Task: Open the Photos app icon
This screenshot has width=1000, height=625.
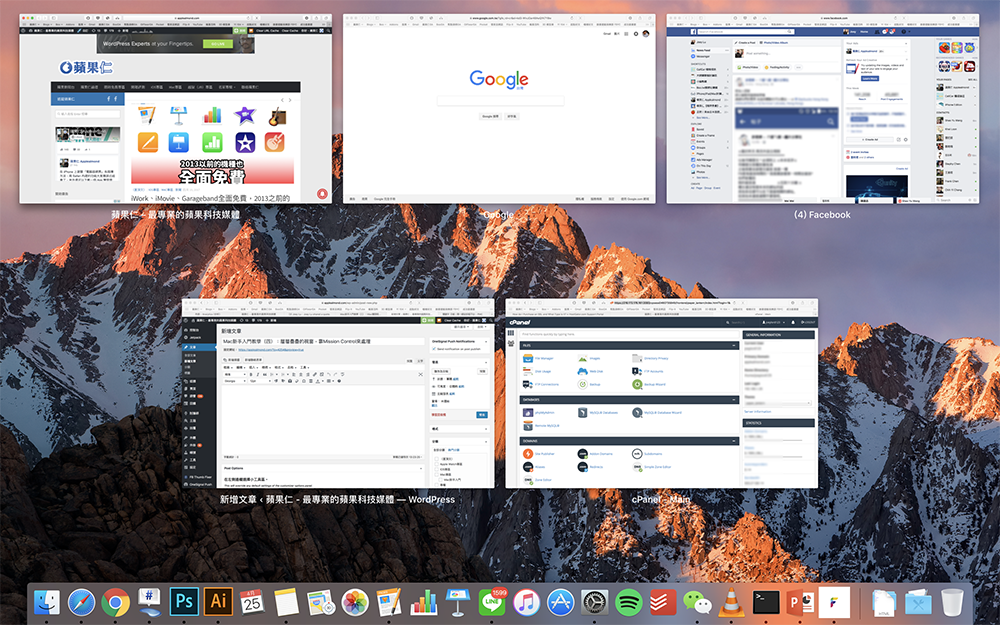Action: [355, 602]
